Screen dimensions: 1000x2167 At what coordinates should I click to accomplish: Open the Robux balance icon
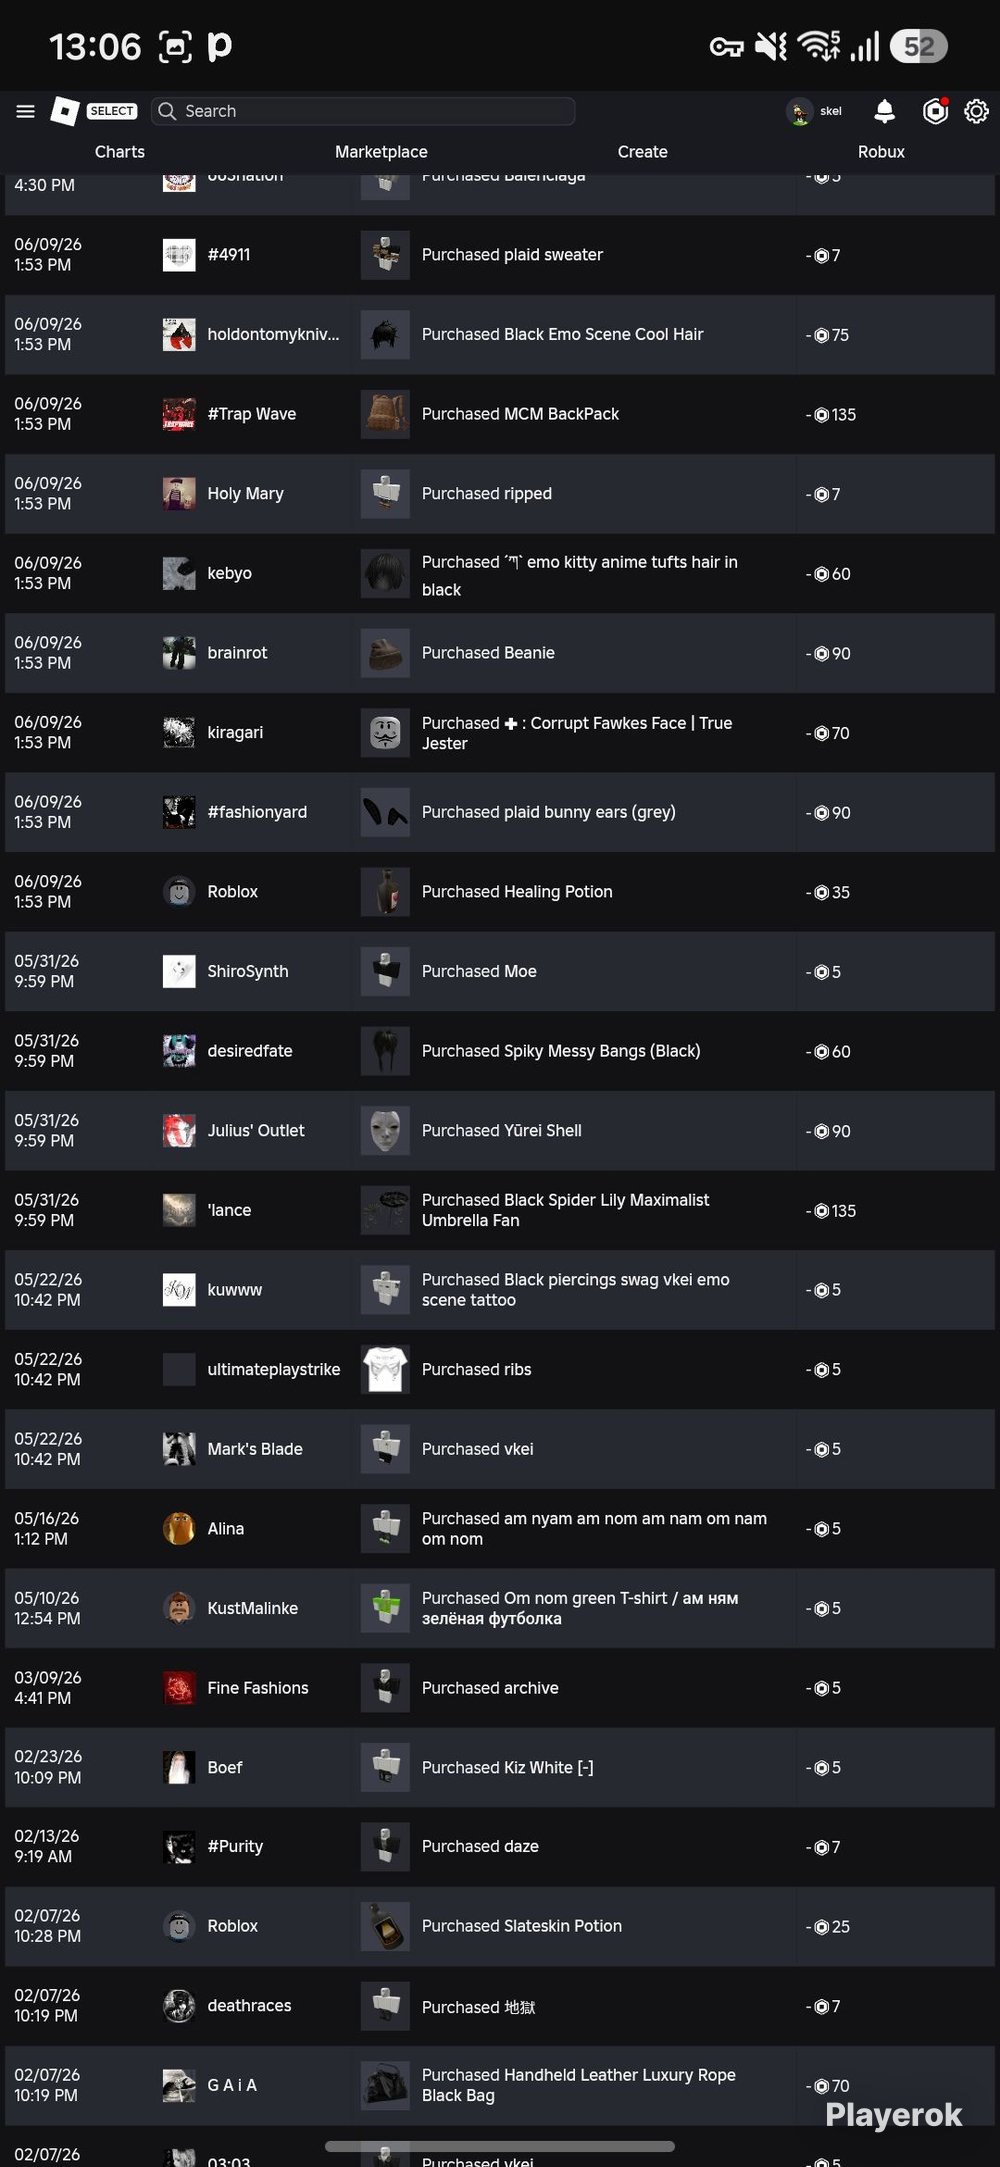click(935, 111)
